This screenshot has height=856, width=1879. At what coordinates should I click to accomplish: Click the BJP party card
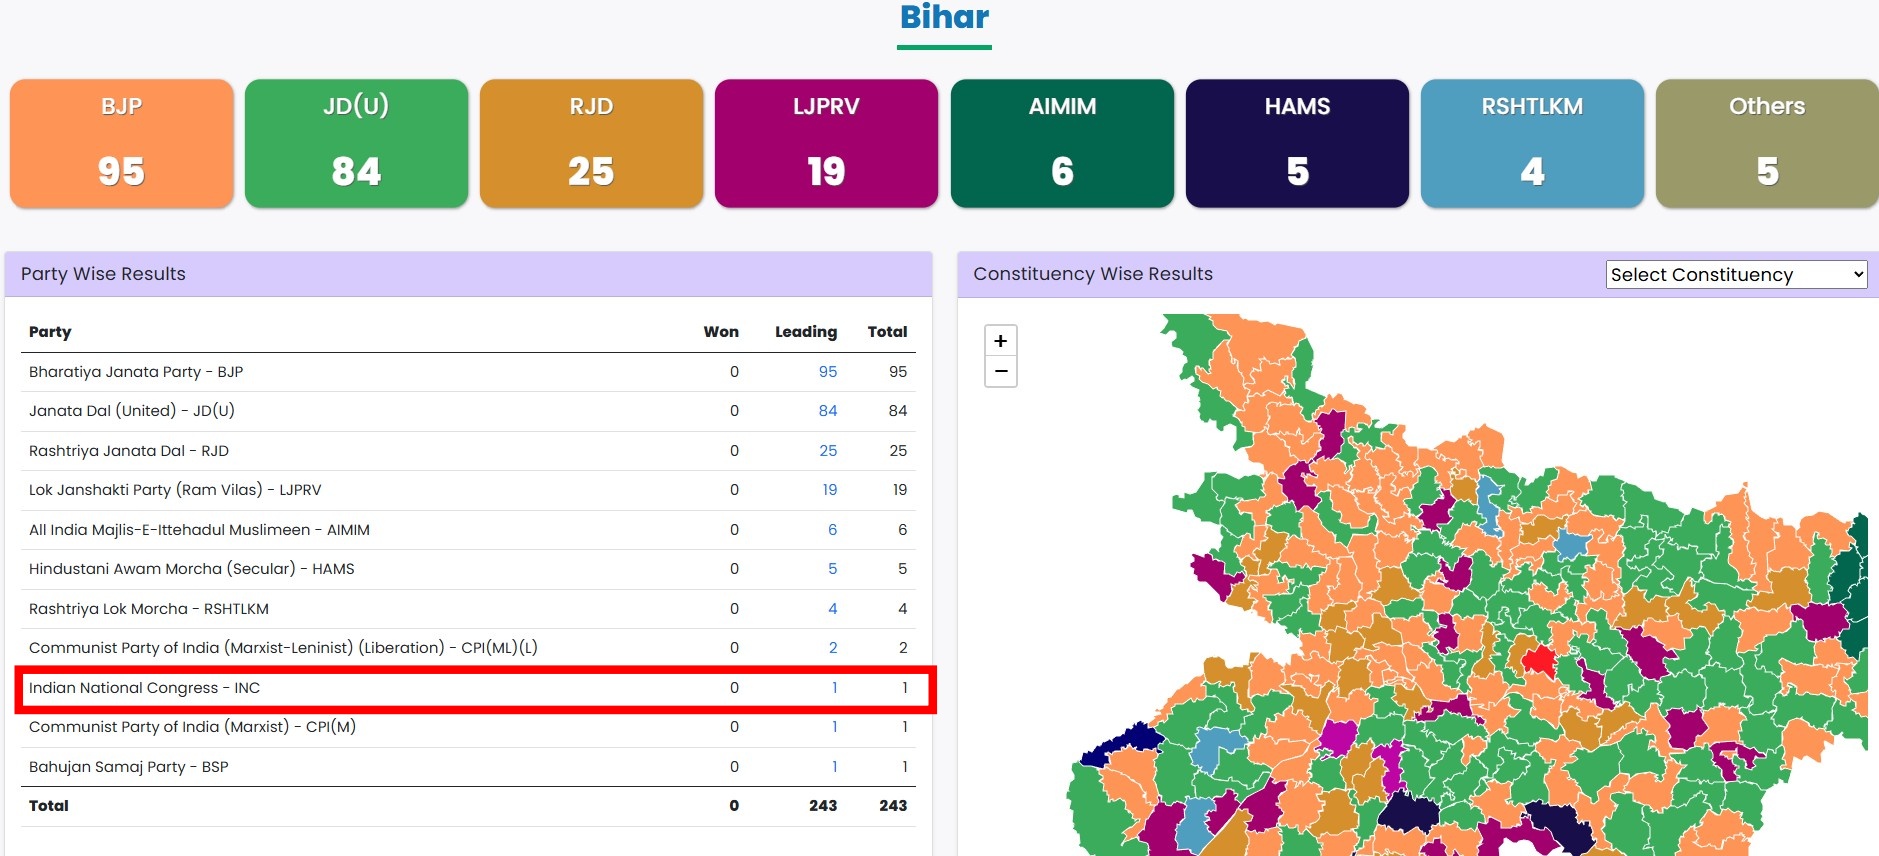(x=122, y=144)
